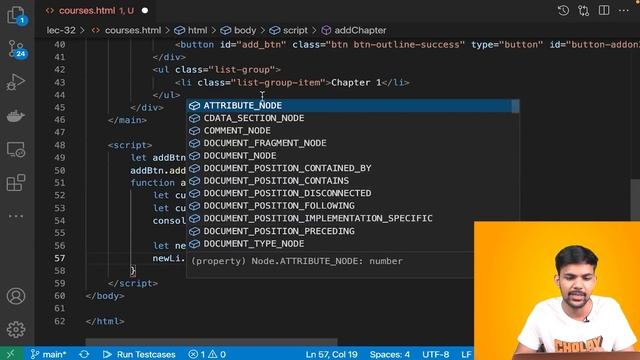Viewport: 640px width, 360px height.
Task: Select DOCUMENT_POSITION_PRECEDING suggestion
Action: point(331,231)
